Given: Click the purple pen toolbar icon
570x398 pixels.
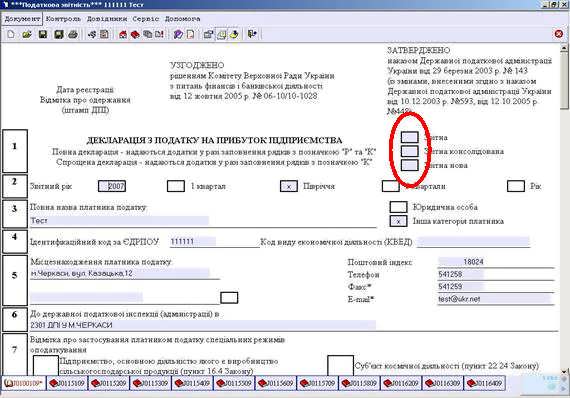Looking at the screenshot, I should click(178, 35).
